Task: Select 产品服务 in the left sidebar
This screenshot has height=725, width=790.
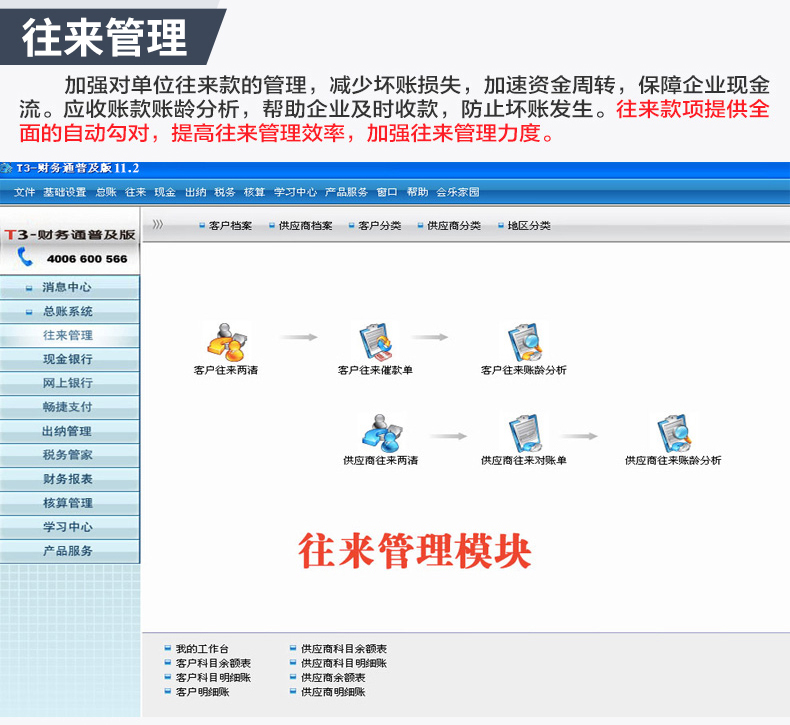Action: pos(70,551)
